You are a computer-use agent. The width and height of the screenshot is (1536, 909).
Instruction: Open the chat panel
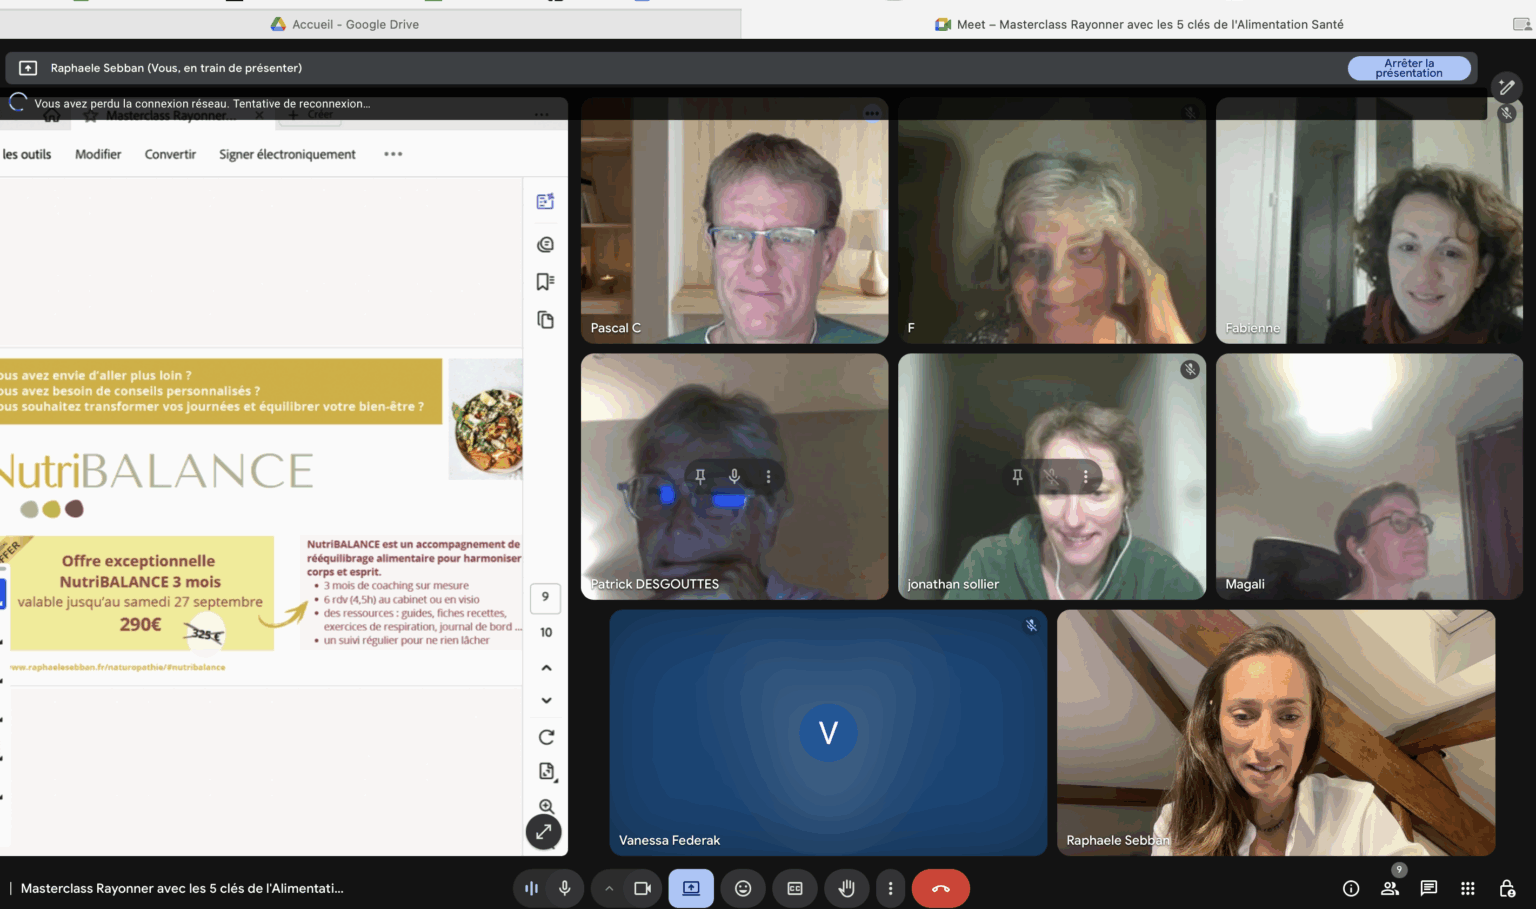pos(1428,888)
